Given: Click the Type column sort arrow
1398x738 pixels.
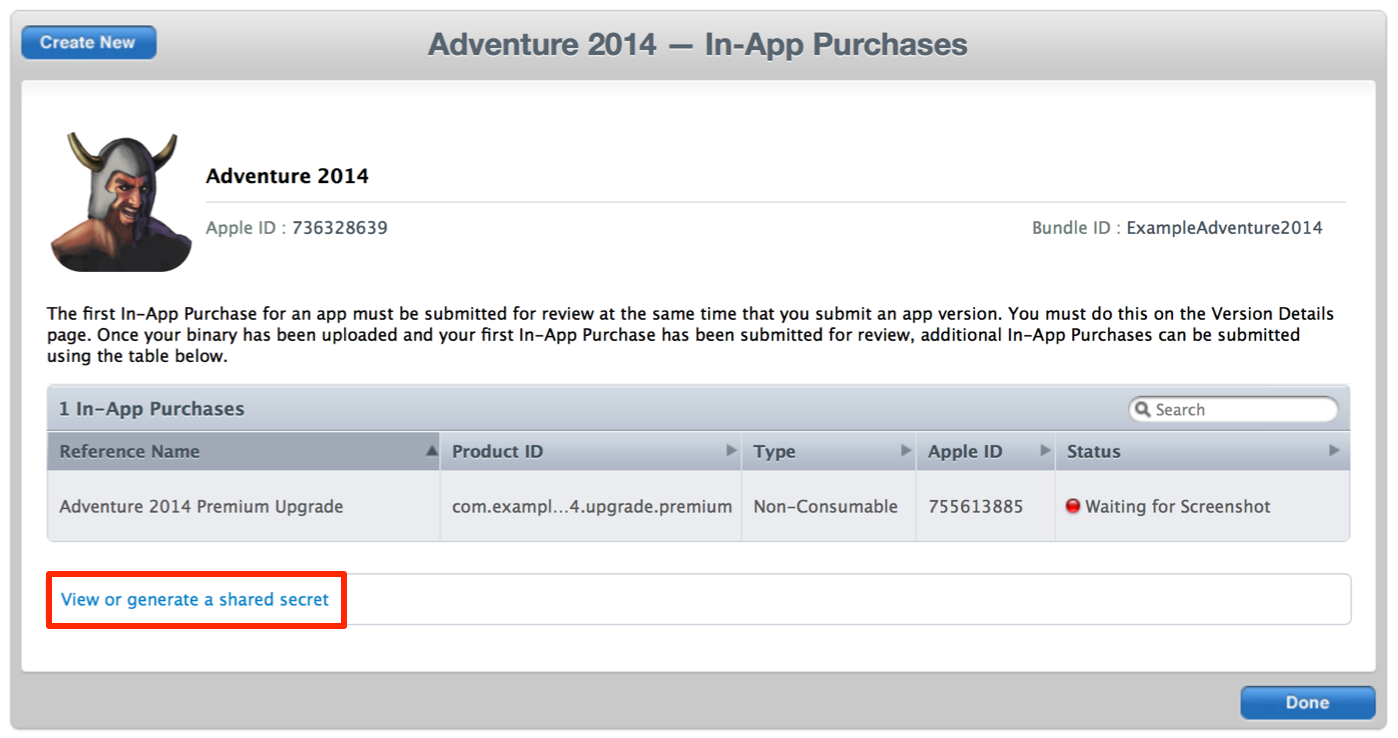Looking at the screenshot, I should [906, 451].
